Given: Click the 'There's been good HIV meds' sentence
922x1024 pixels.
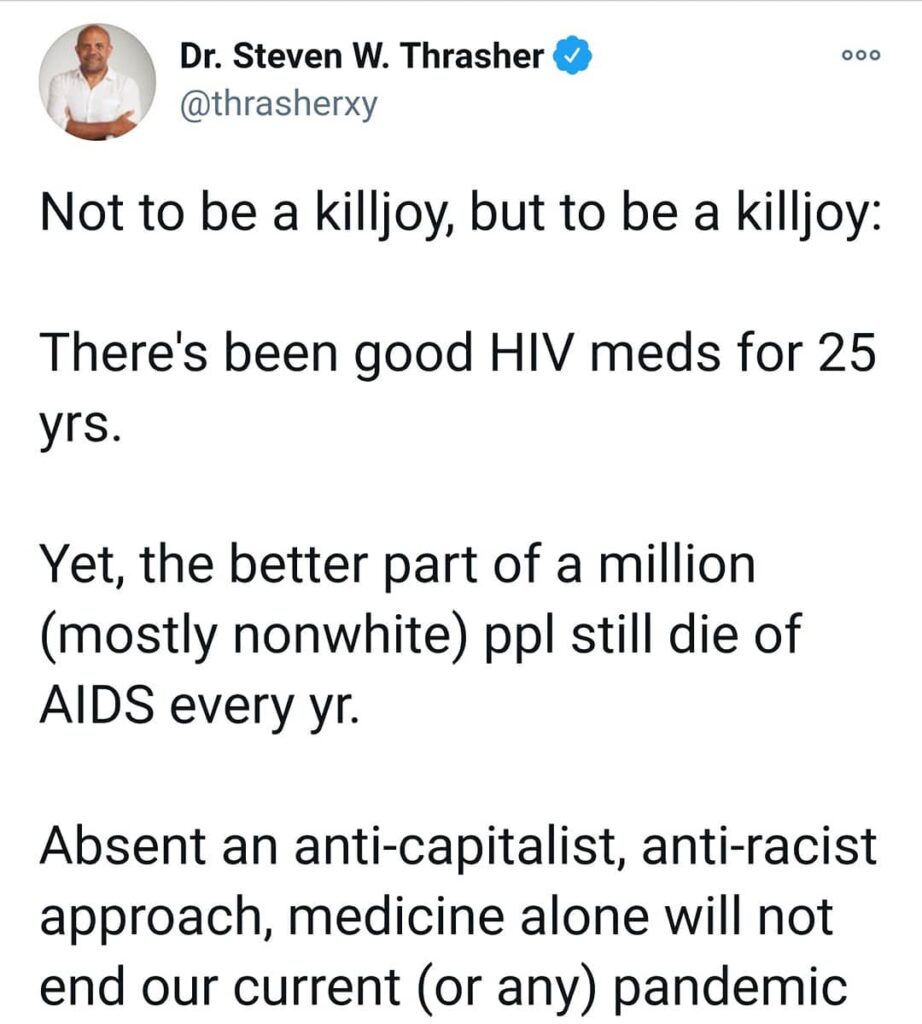Looking at the screenshot, I should (457, 353).
